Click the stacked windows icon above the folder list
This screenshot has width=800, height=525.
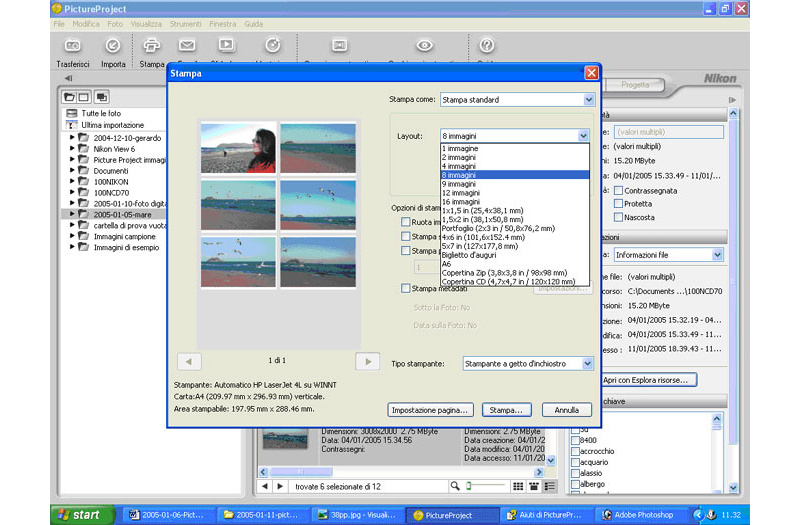(x=102, y=97)
